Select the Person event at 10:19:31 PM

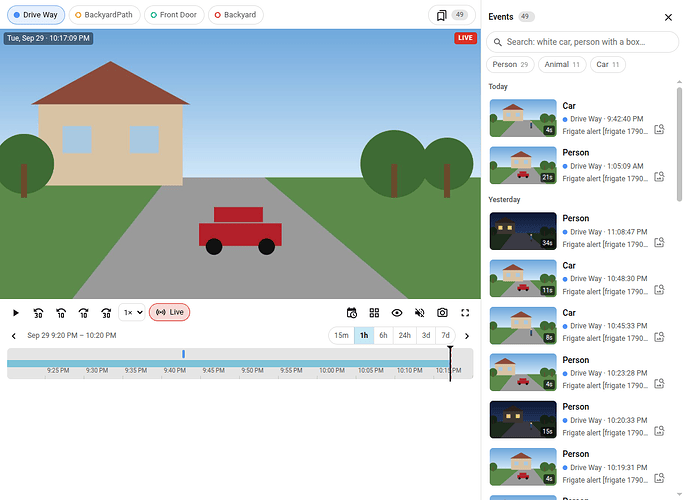(x=580, y=467)
